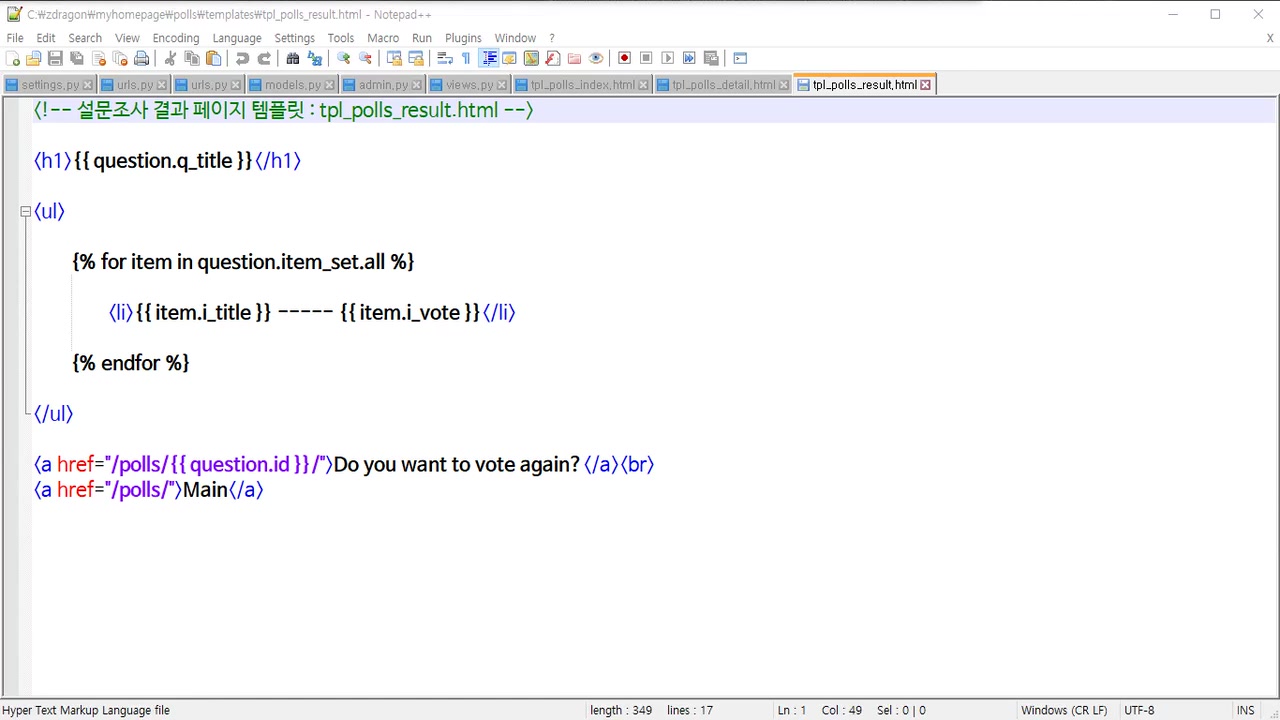1280x720 pixels.
Task: Open the Plugins menu
Action: [x=463, y=38]
